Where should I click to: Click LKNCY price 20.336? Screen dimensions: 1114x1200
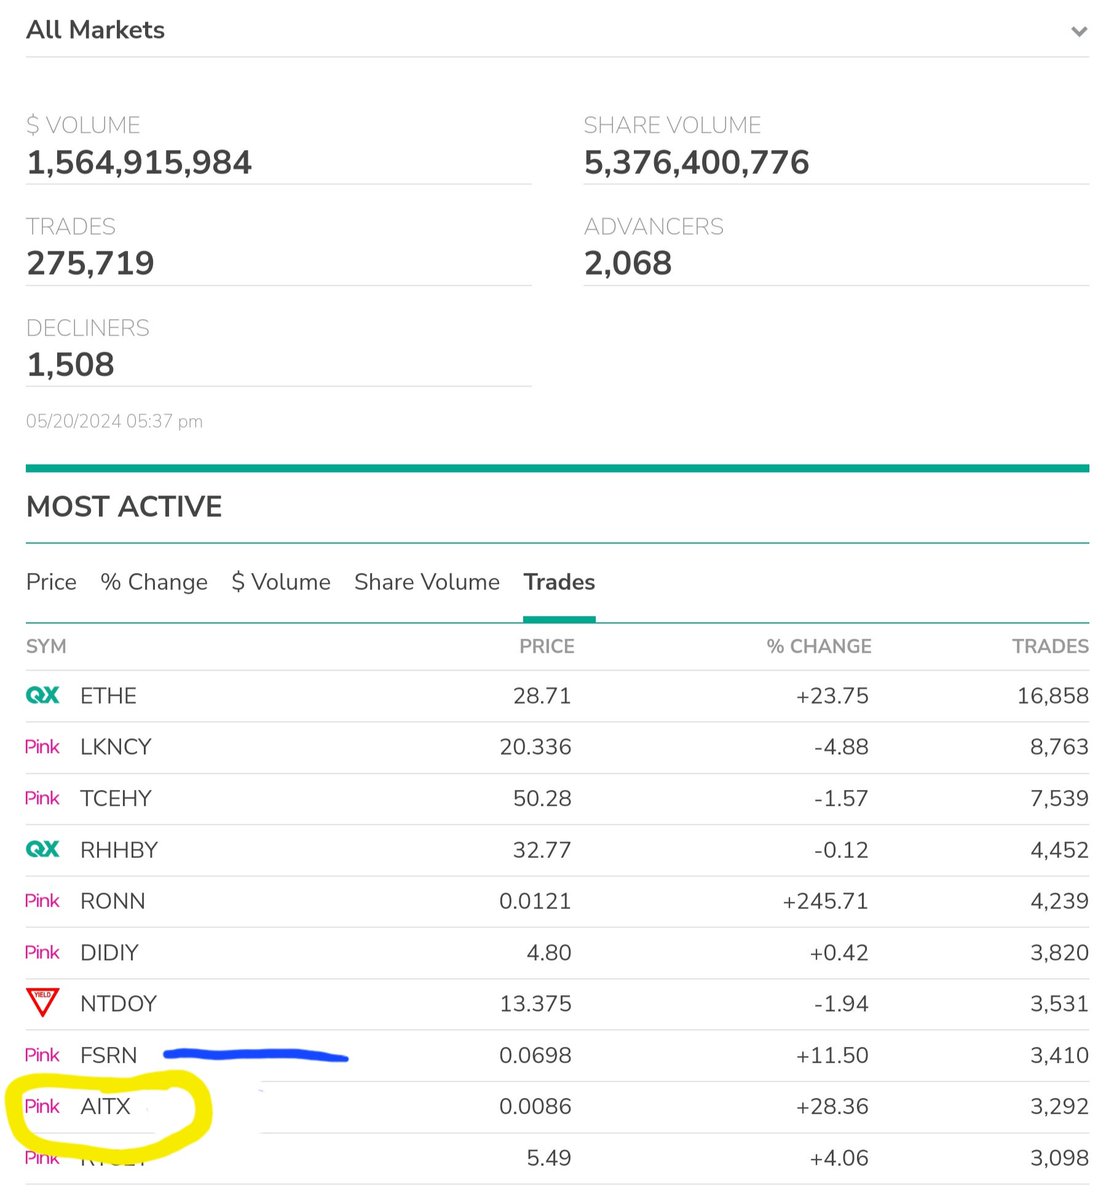(535, 747)
